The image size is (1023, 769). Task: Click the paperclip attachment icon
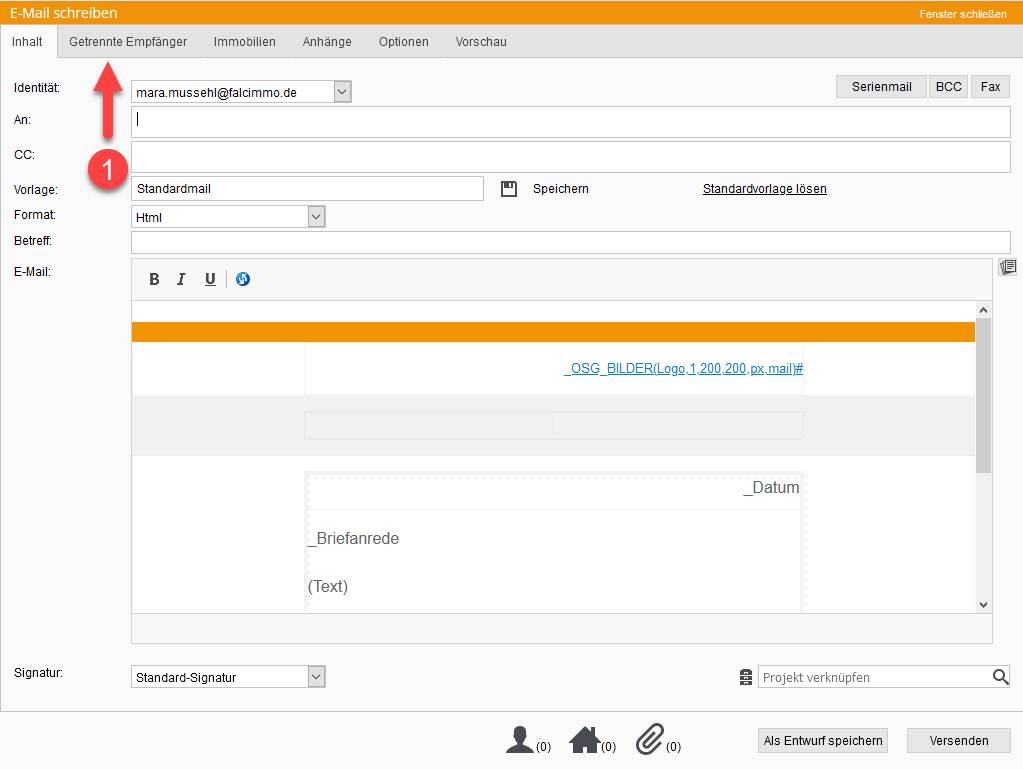[x=650, y=740]
